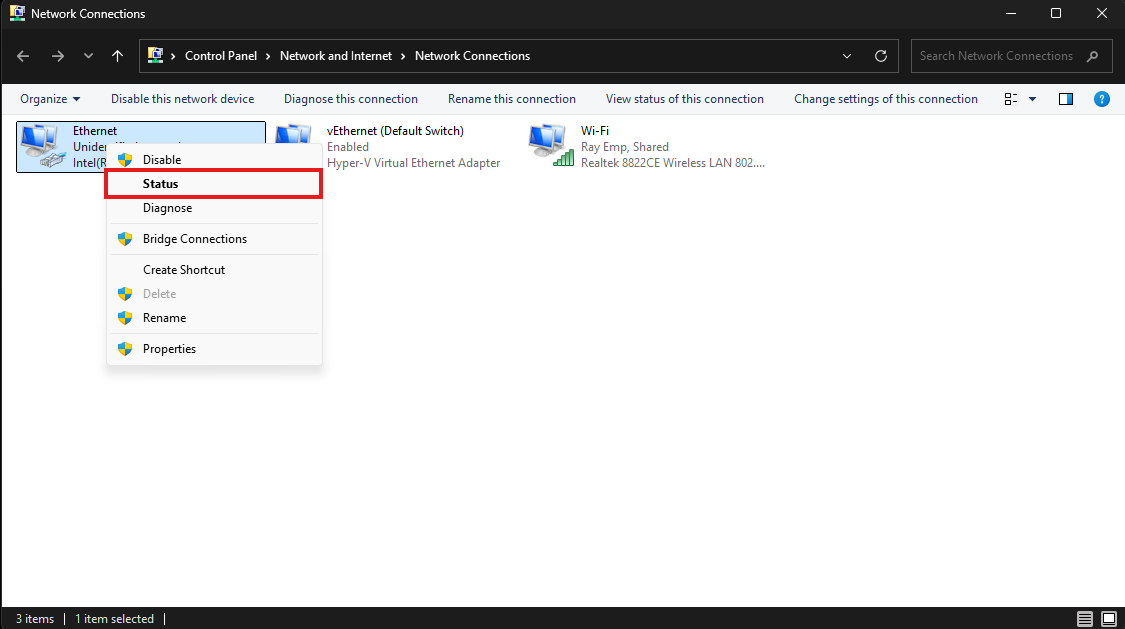Choose Disable in the context menu
This screenshot has width=1125, height=629.
(214, 160)
